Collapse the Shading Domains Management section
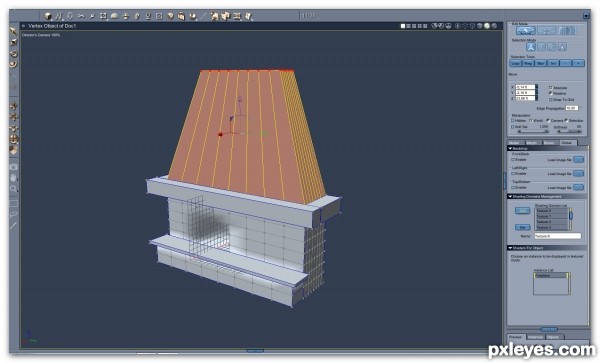 [510, 196]
